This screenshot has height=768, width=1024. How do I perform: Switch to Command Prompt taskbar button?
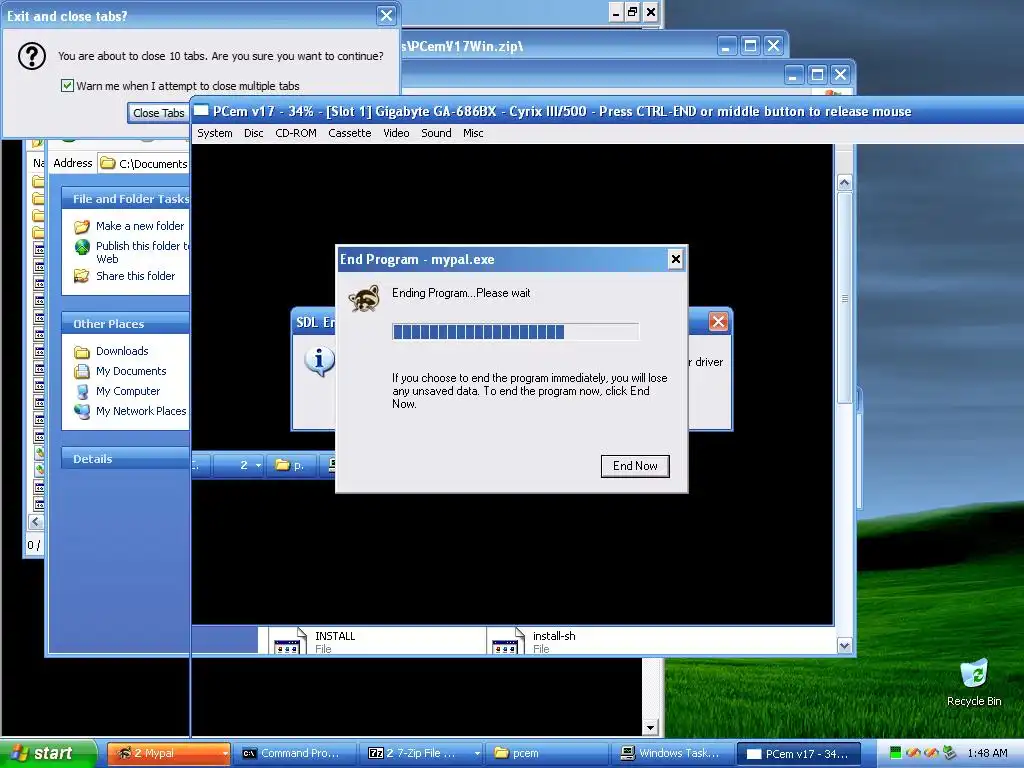point(296,753)
